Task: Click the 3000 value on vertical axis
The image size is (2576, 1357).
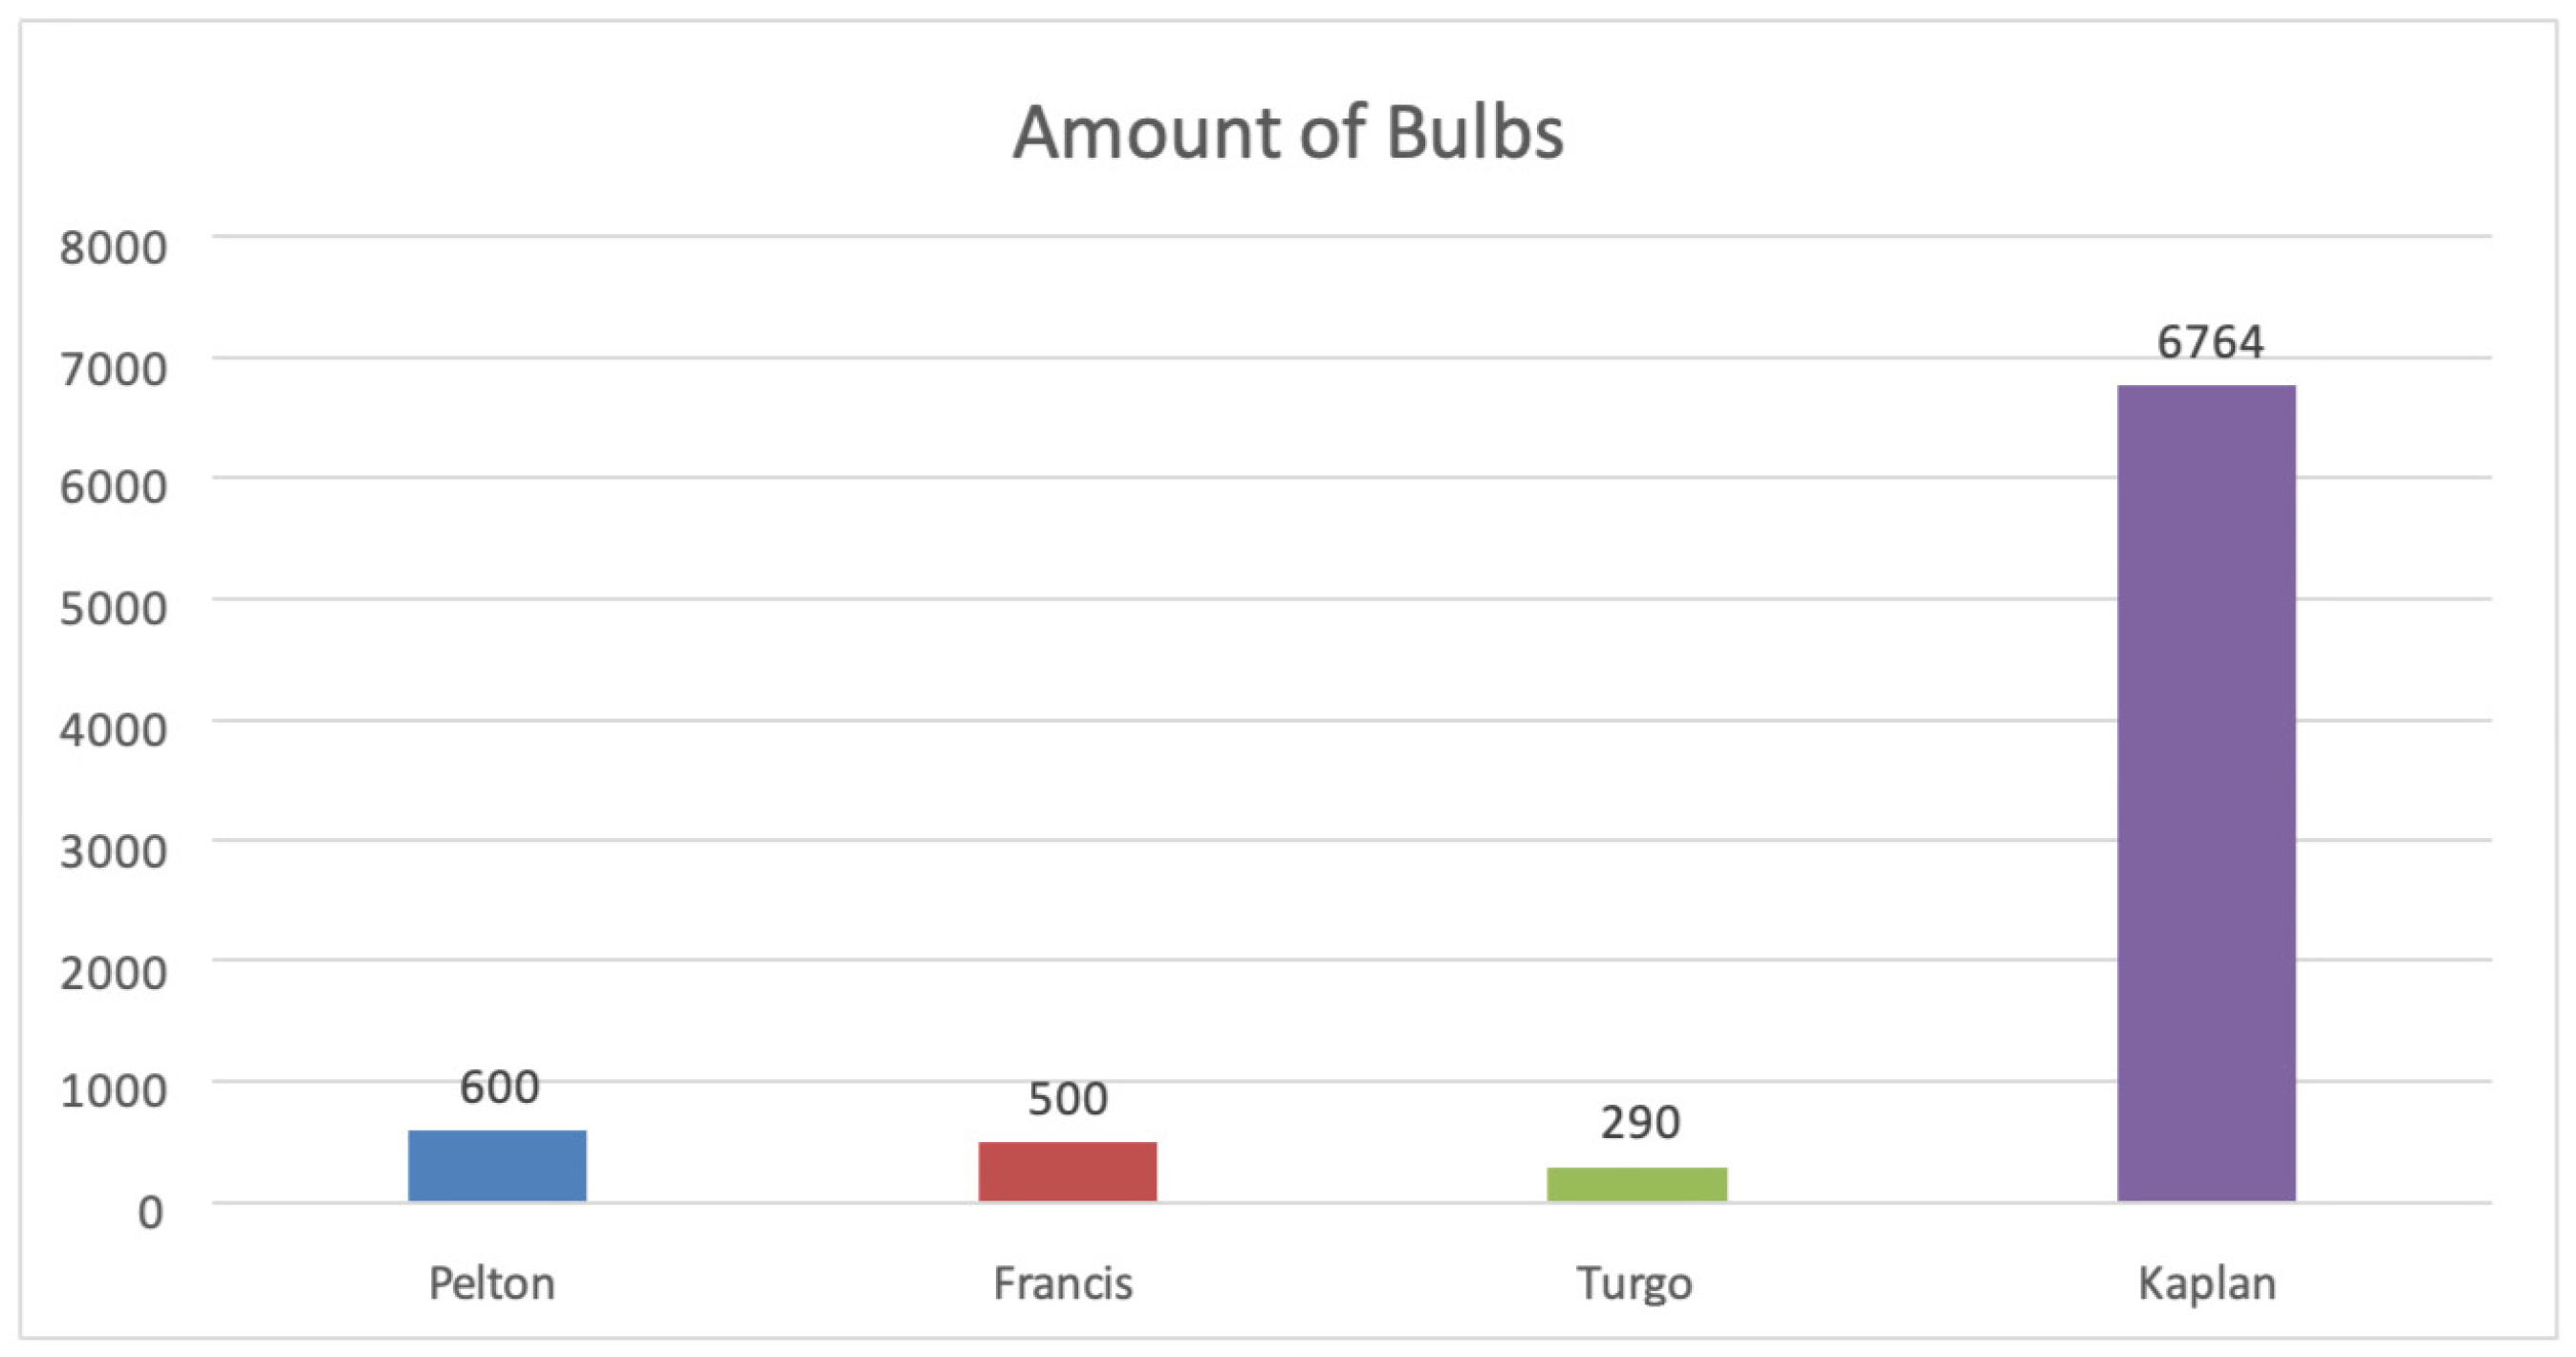Action: click(x=113, y=851)
